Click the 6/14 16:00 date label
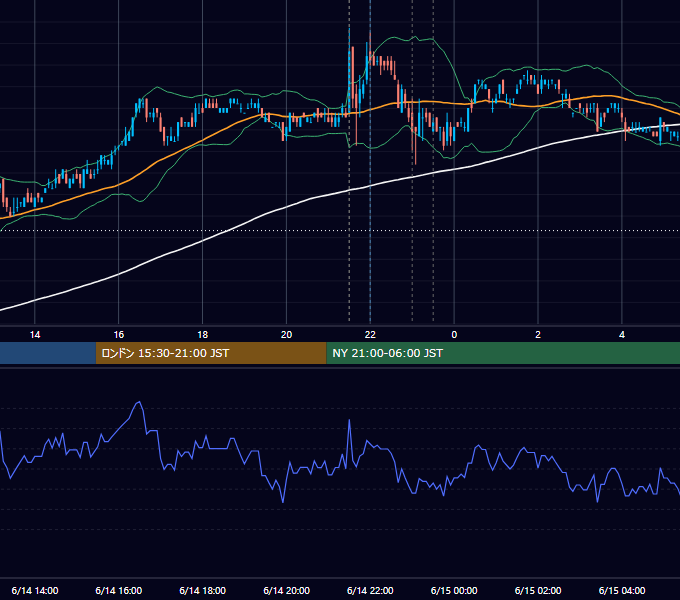680x600 pixels. [118, 590]
